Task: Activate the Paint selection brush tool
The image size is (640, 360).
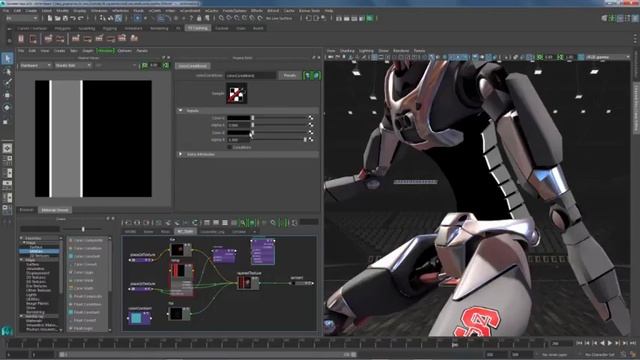Action: [7, 82]
